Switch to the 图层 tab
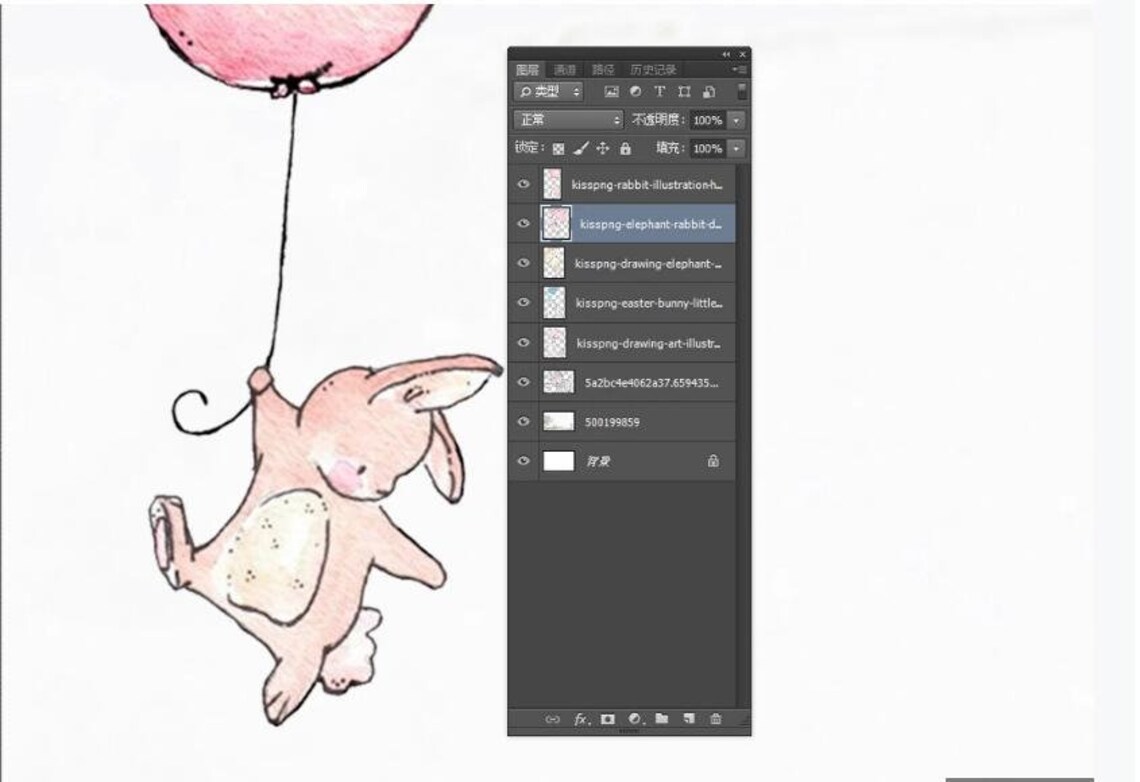The image size is (1140, 782). point(527,70)
